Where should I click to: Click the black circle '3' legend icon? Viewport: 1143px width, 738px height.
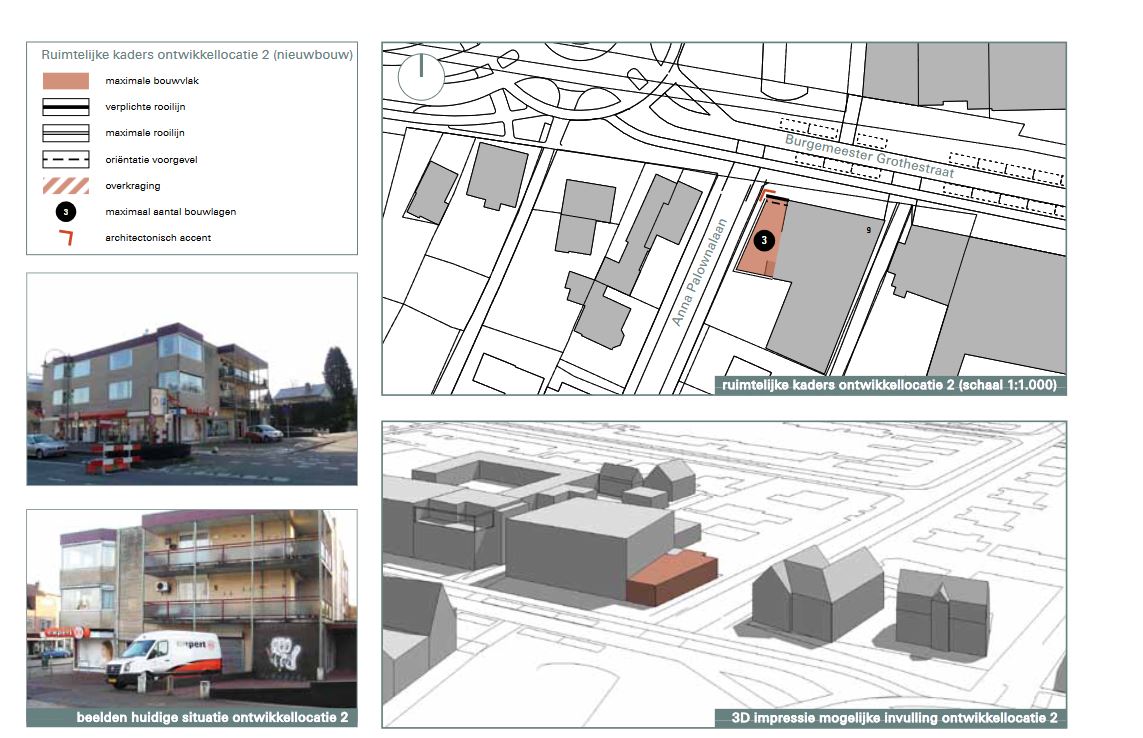(x=66, y=211)
